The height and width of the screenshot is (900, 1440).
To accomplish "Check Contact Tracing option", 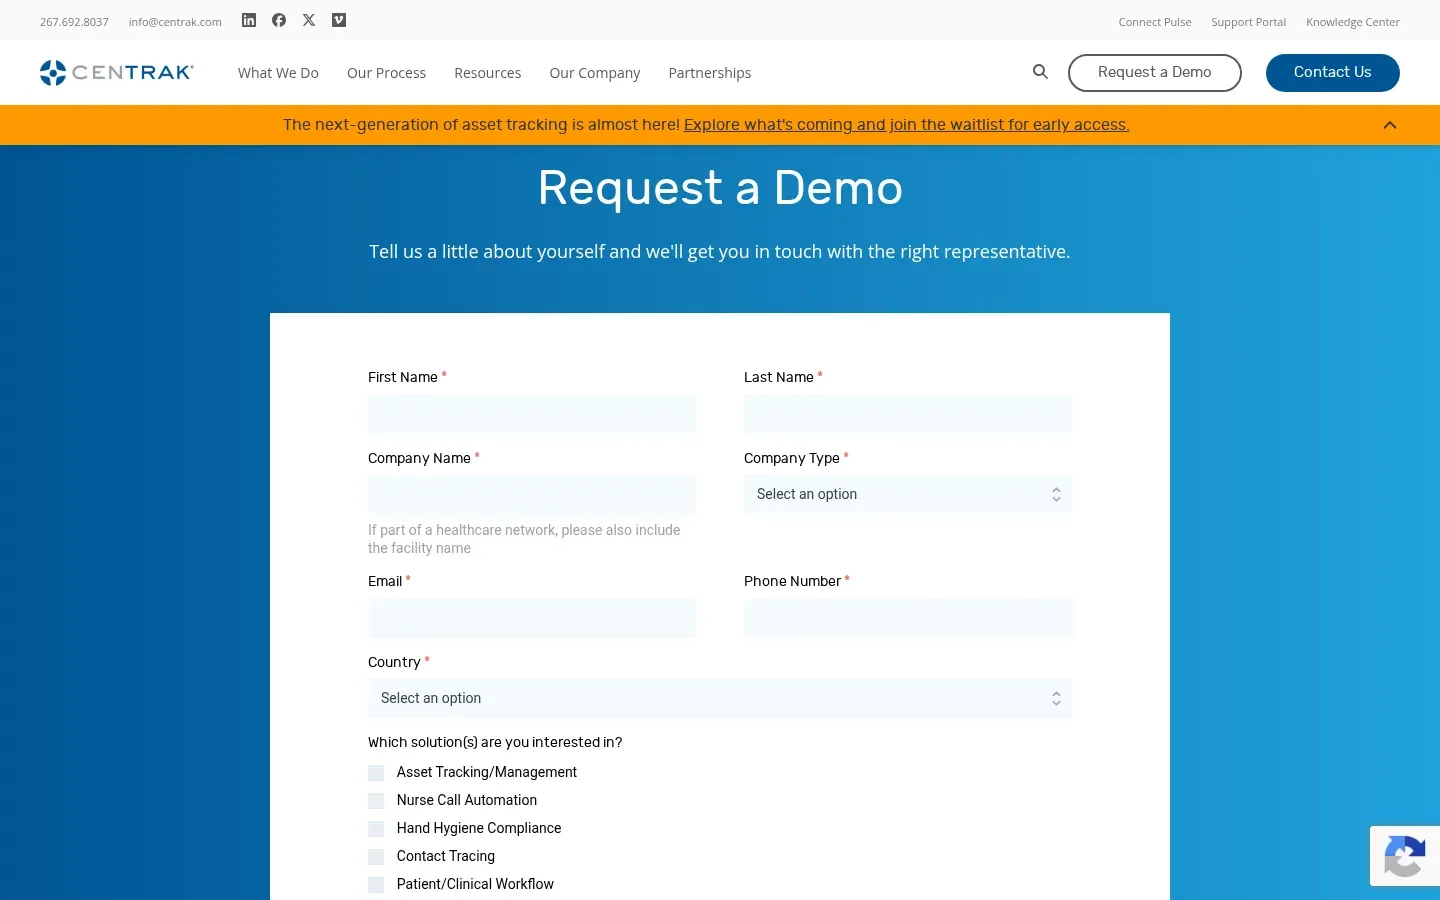I will 376,857.
